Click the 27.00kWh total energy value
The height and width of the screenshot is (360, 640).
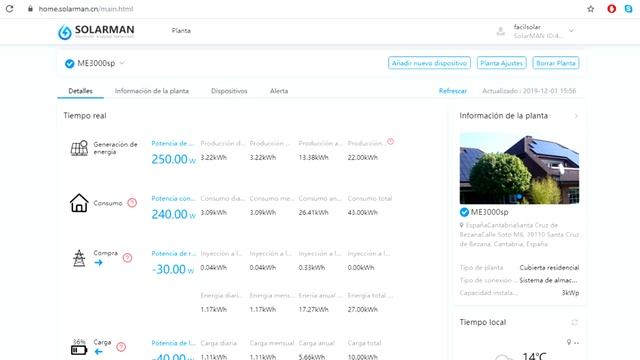coord(362,310)
